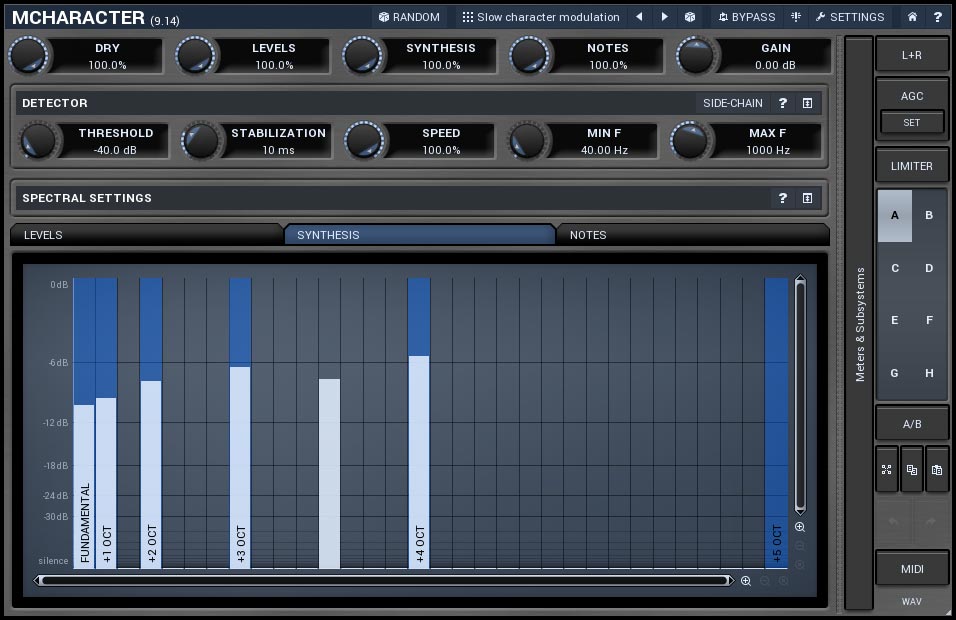Toggle the BYPASS button
956x620 pixels.
(x=746, y=17)
